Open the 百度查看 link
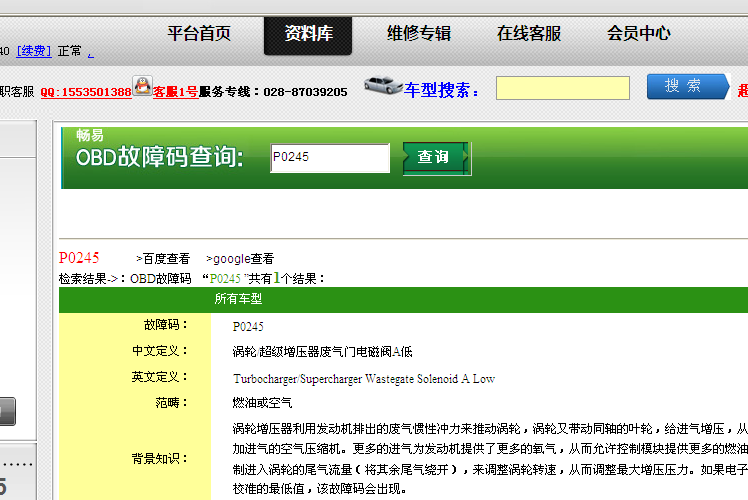This screenshot has height=500, width=748. click(x=163, y=259)
